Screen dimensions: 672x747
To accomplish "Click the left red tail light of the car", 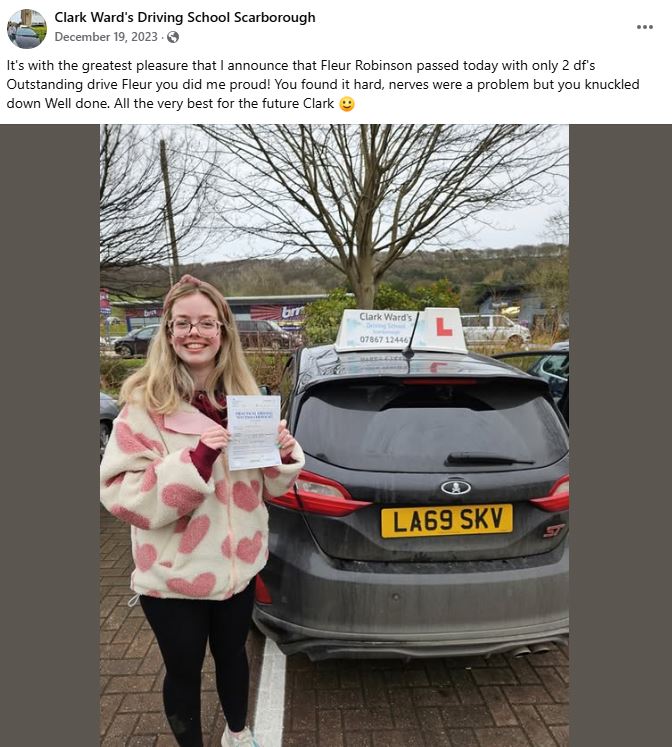I will click(x=316, y=494).
